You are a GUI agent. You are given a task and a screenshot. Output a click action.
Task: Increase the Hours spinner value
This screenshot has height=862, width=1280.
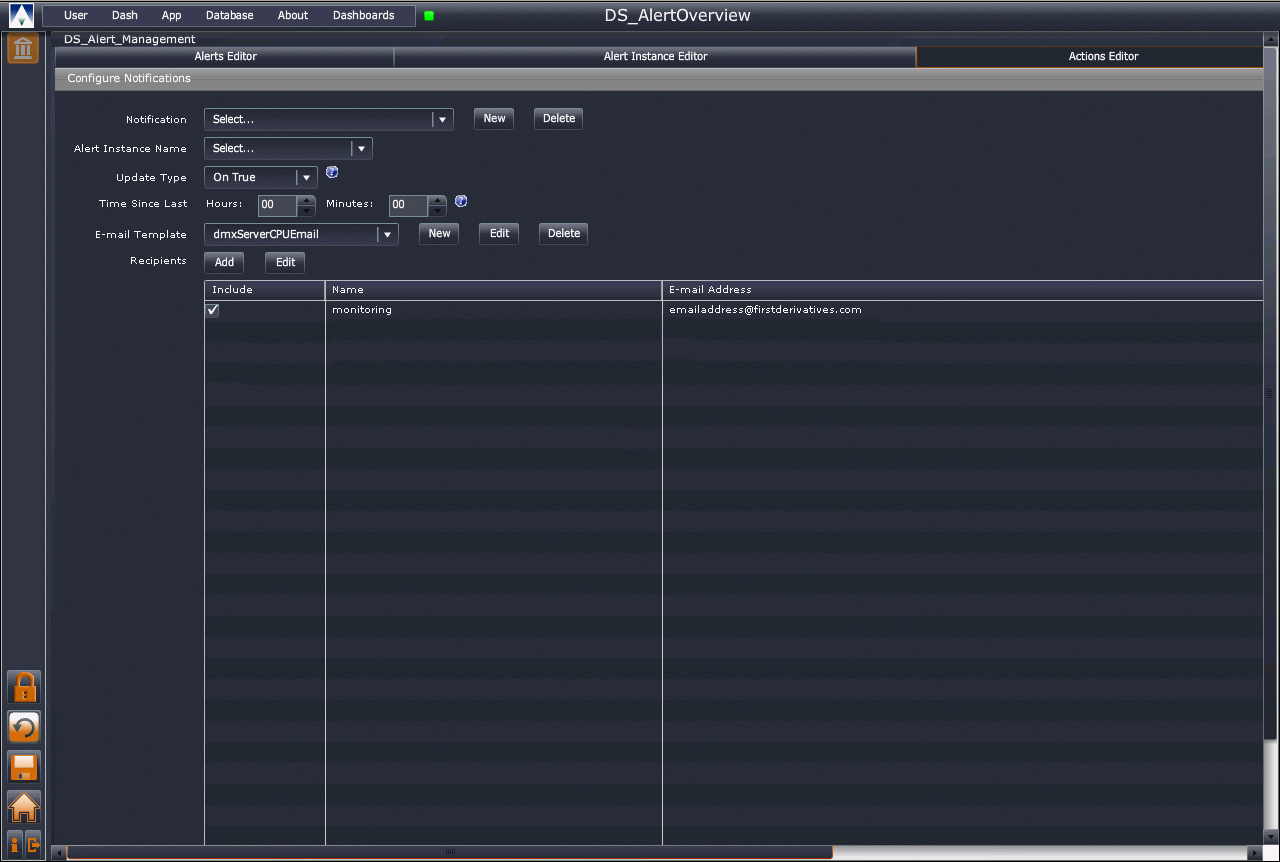coord(307,200)
